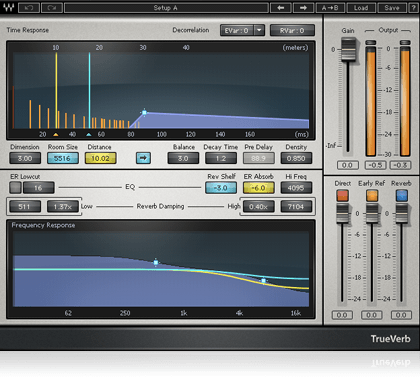Open the EVar decorrelation dropdown arrow
The width and height of the screenshot is (420, 381).
click(259, 30)
